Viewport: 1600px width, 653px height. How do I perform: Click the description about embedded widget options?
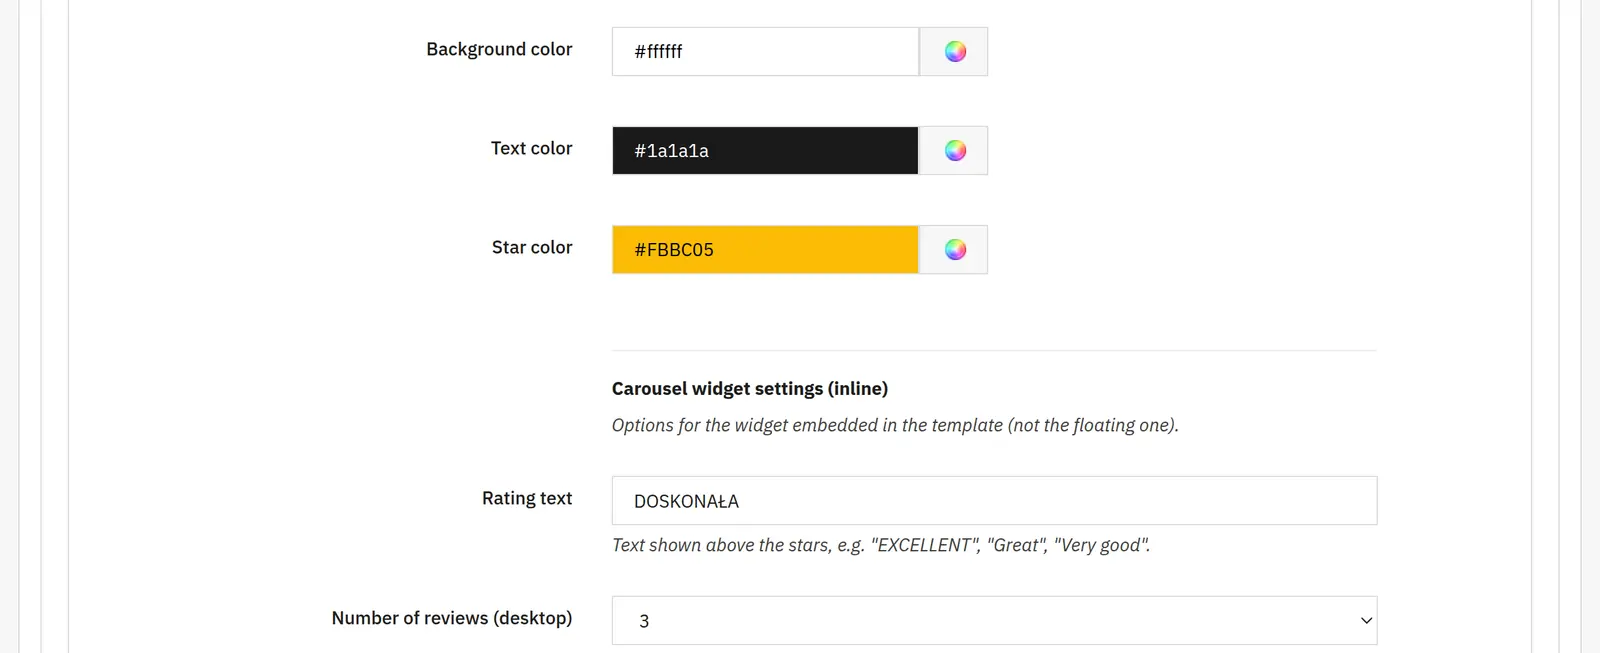click(895, 425)
